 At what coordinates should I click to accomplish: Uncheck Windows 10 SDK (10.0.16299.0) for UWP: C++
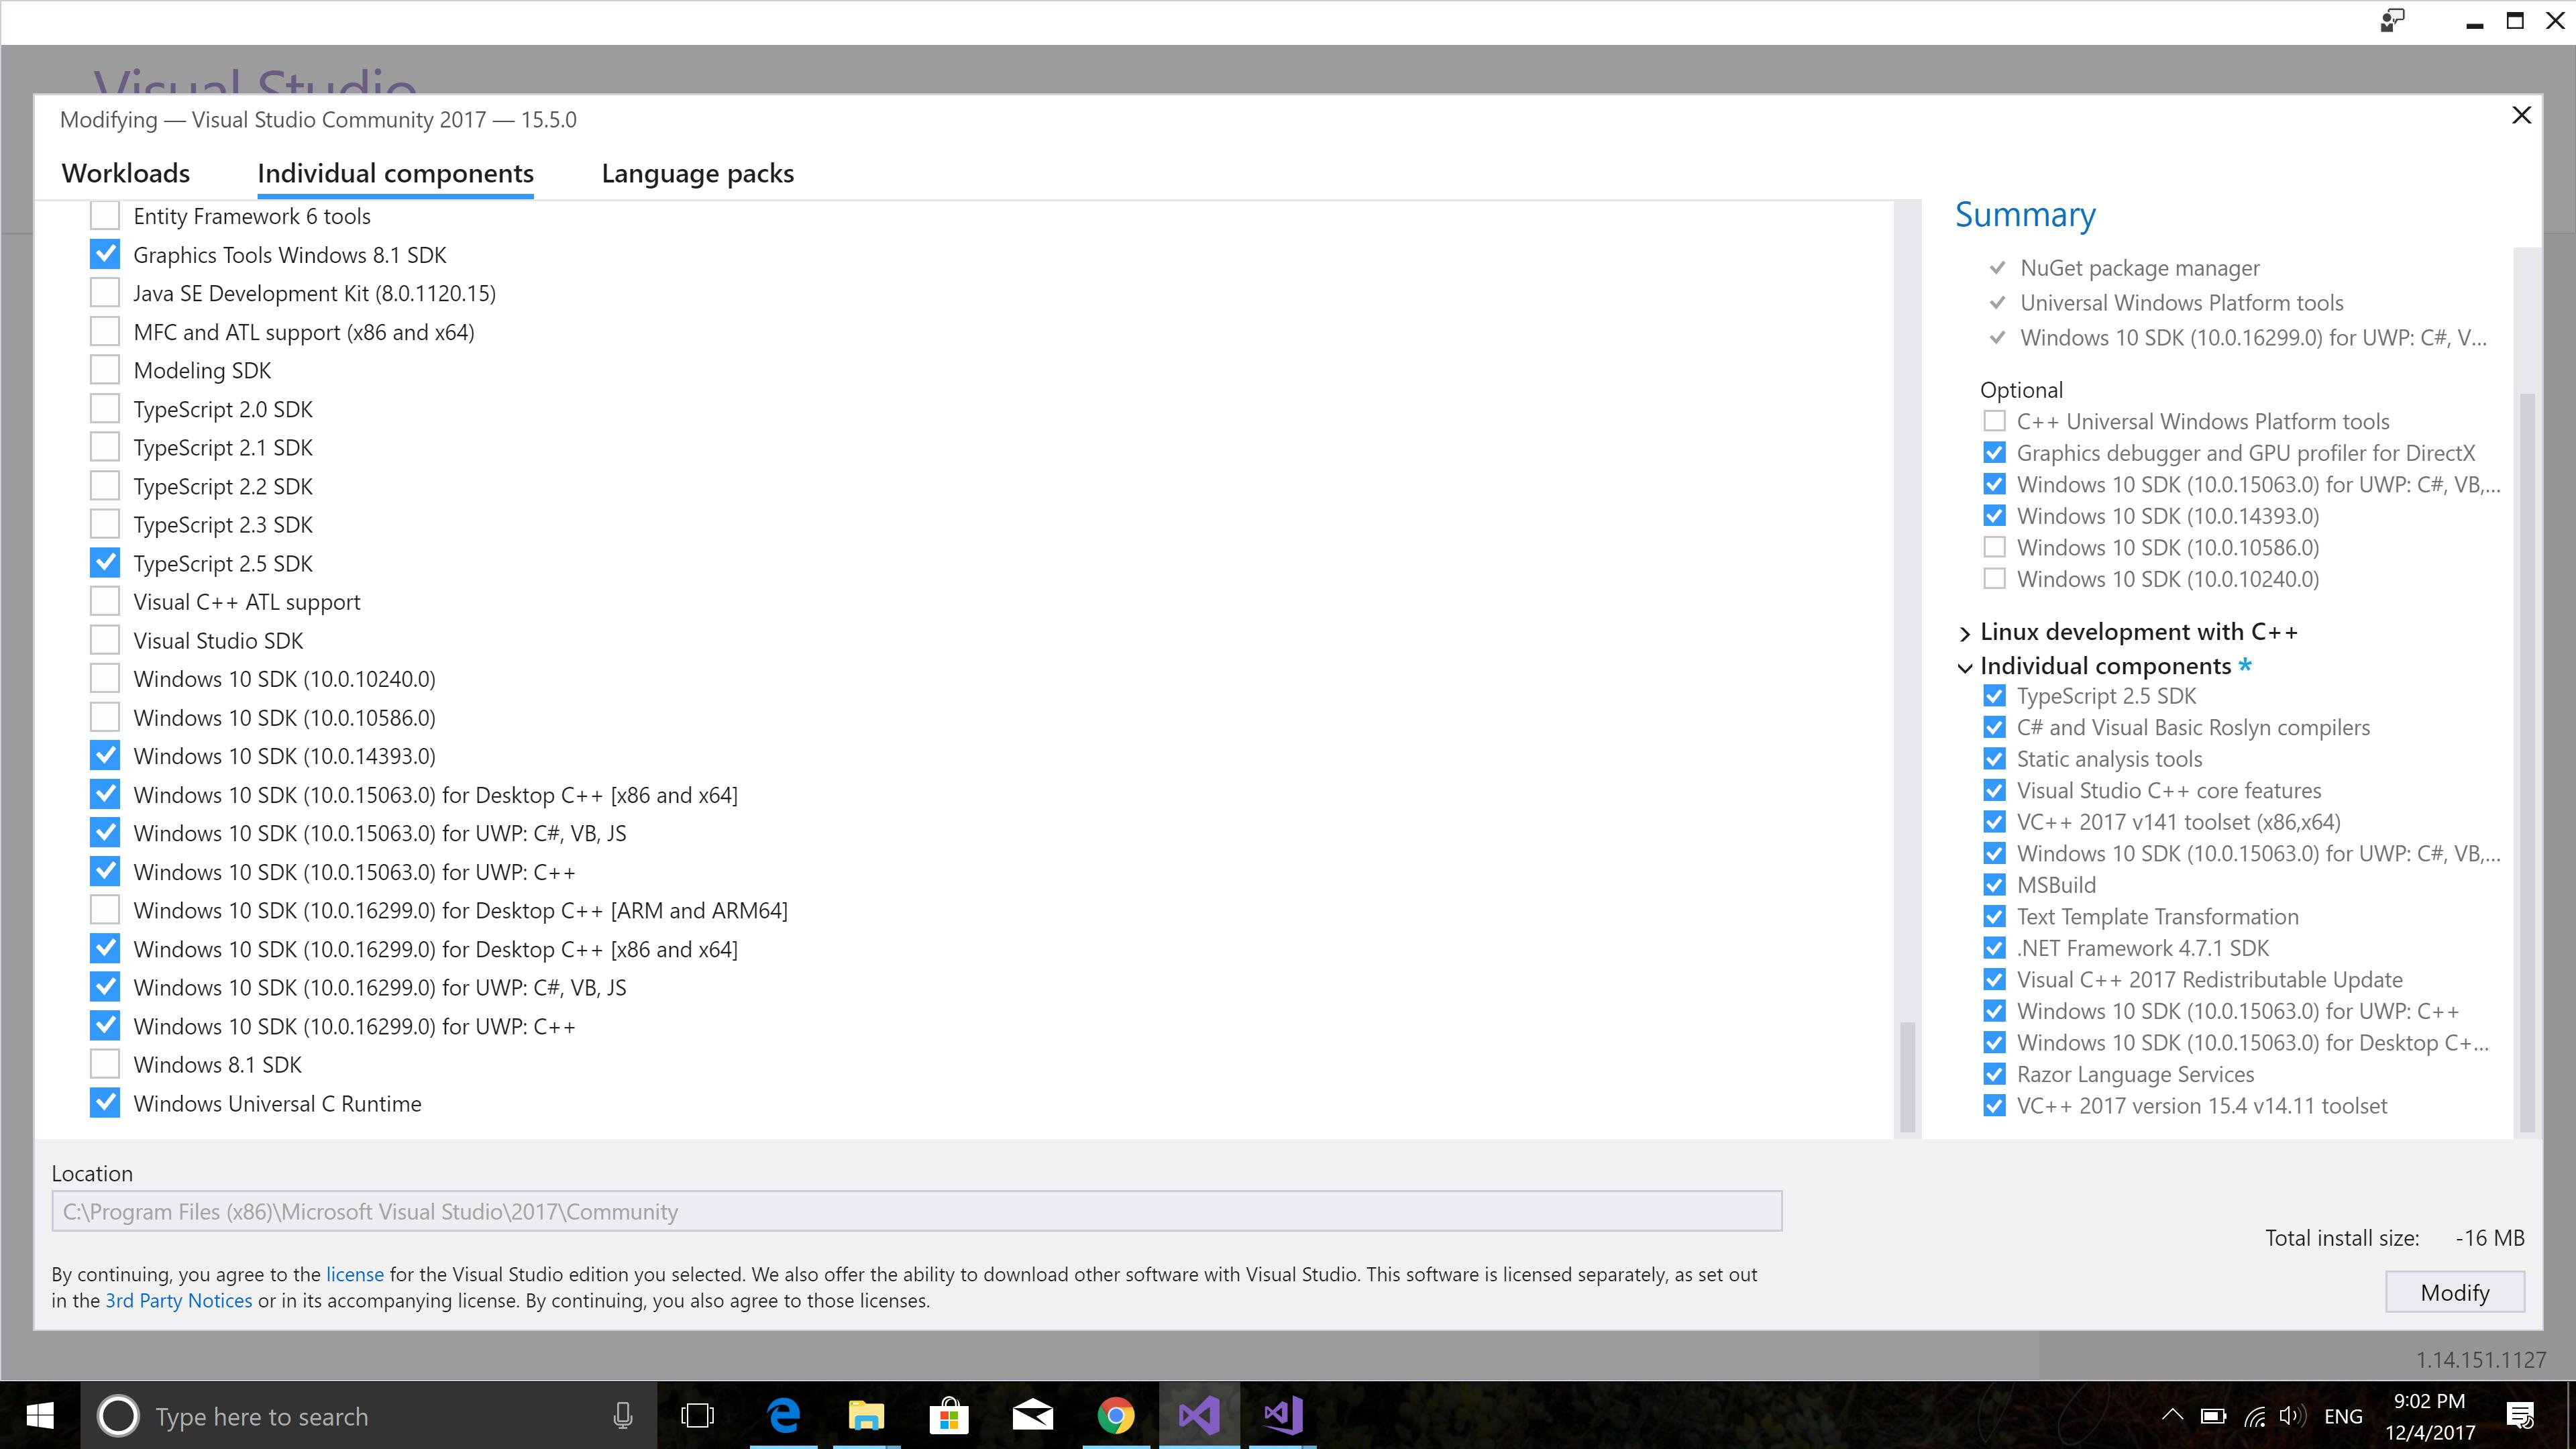point(105,1026)
